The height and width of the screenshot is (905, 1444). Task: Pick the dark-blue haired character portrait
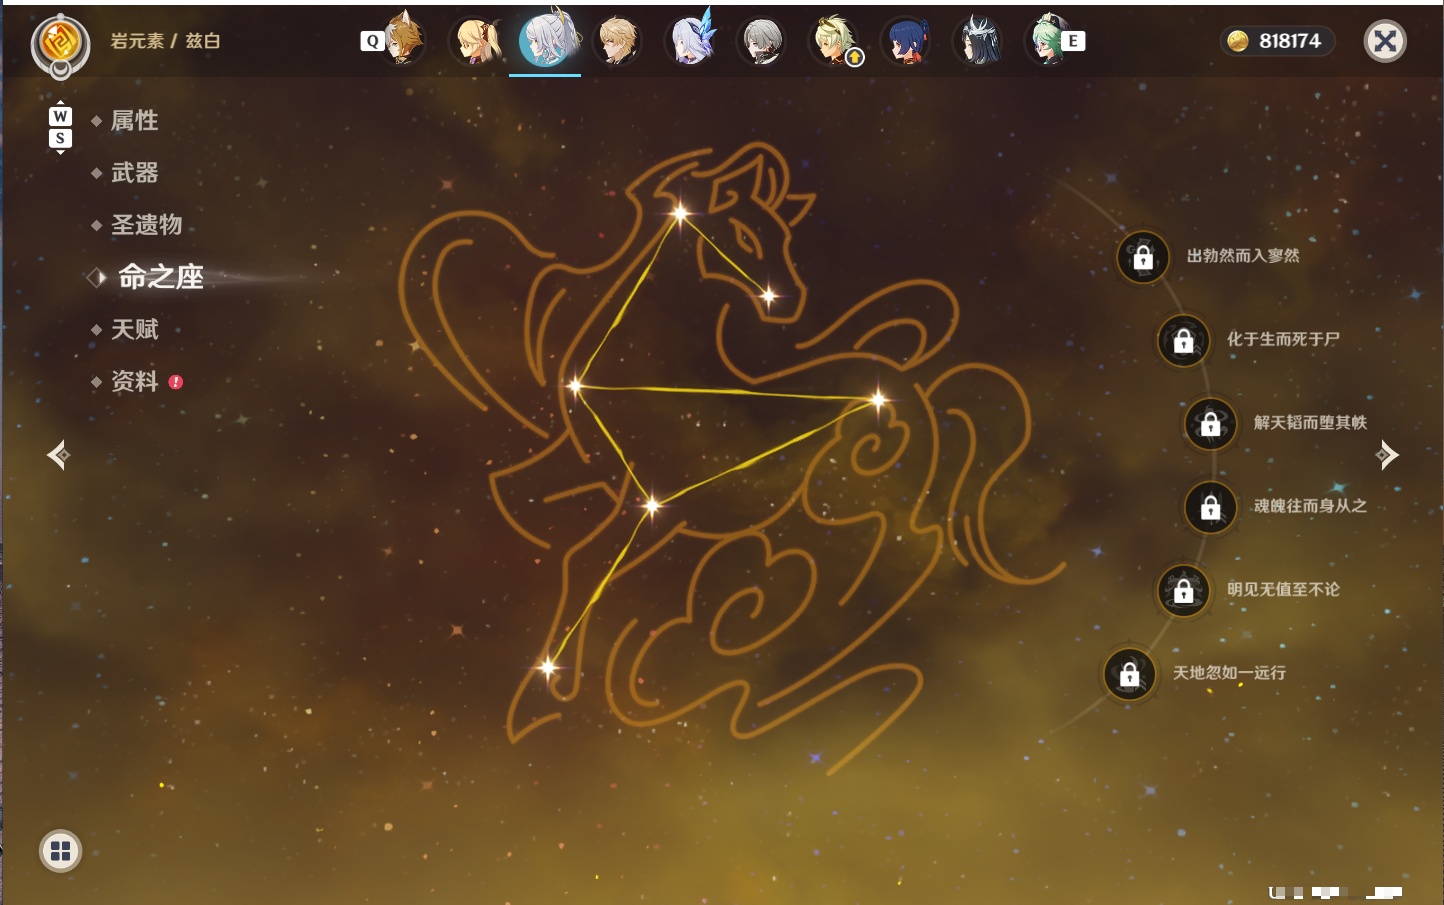tap(906, 41)
